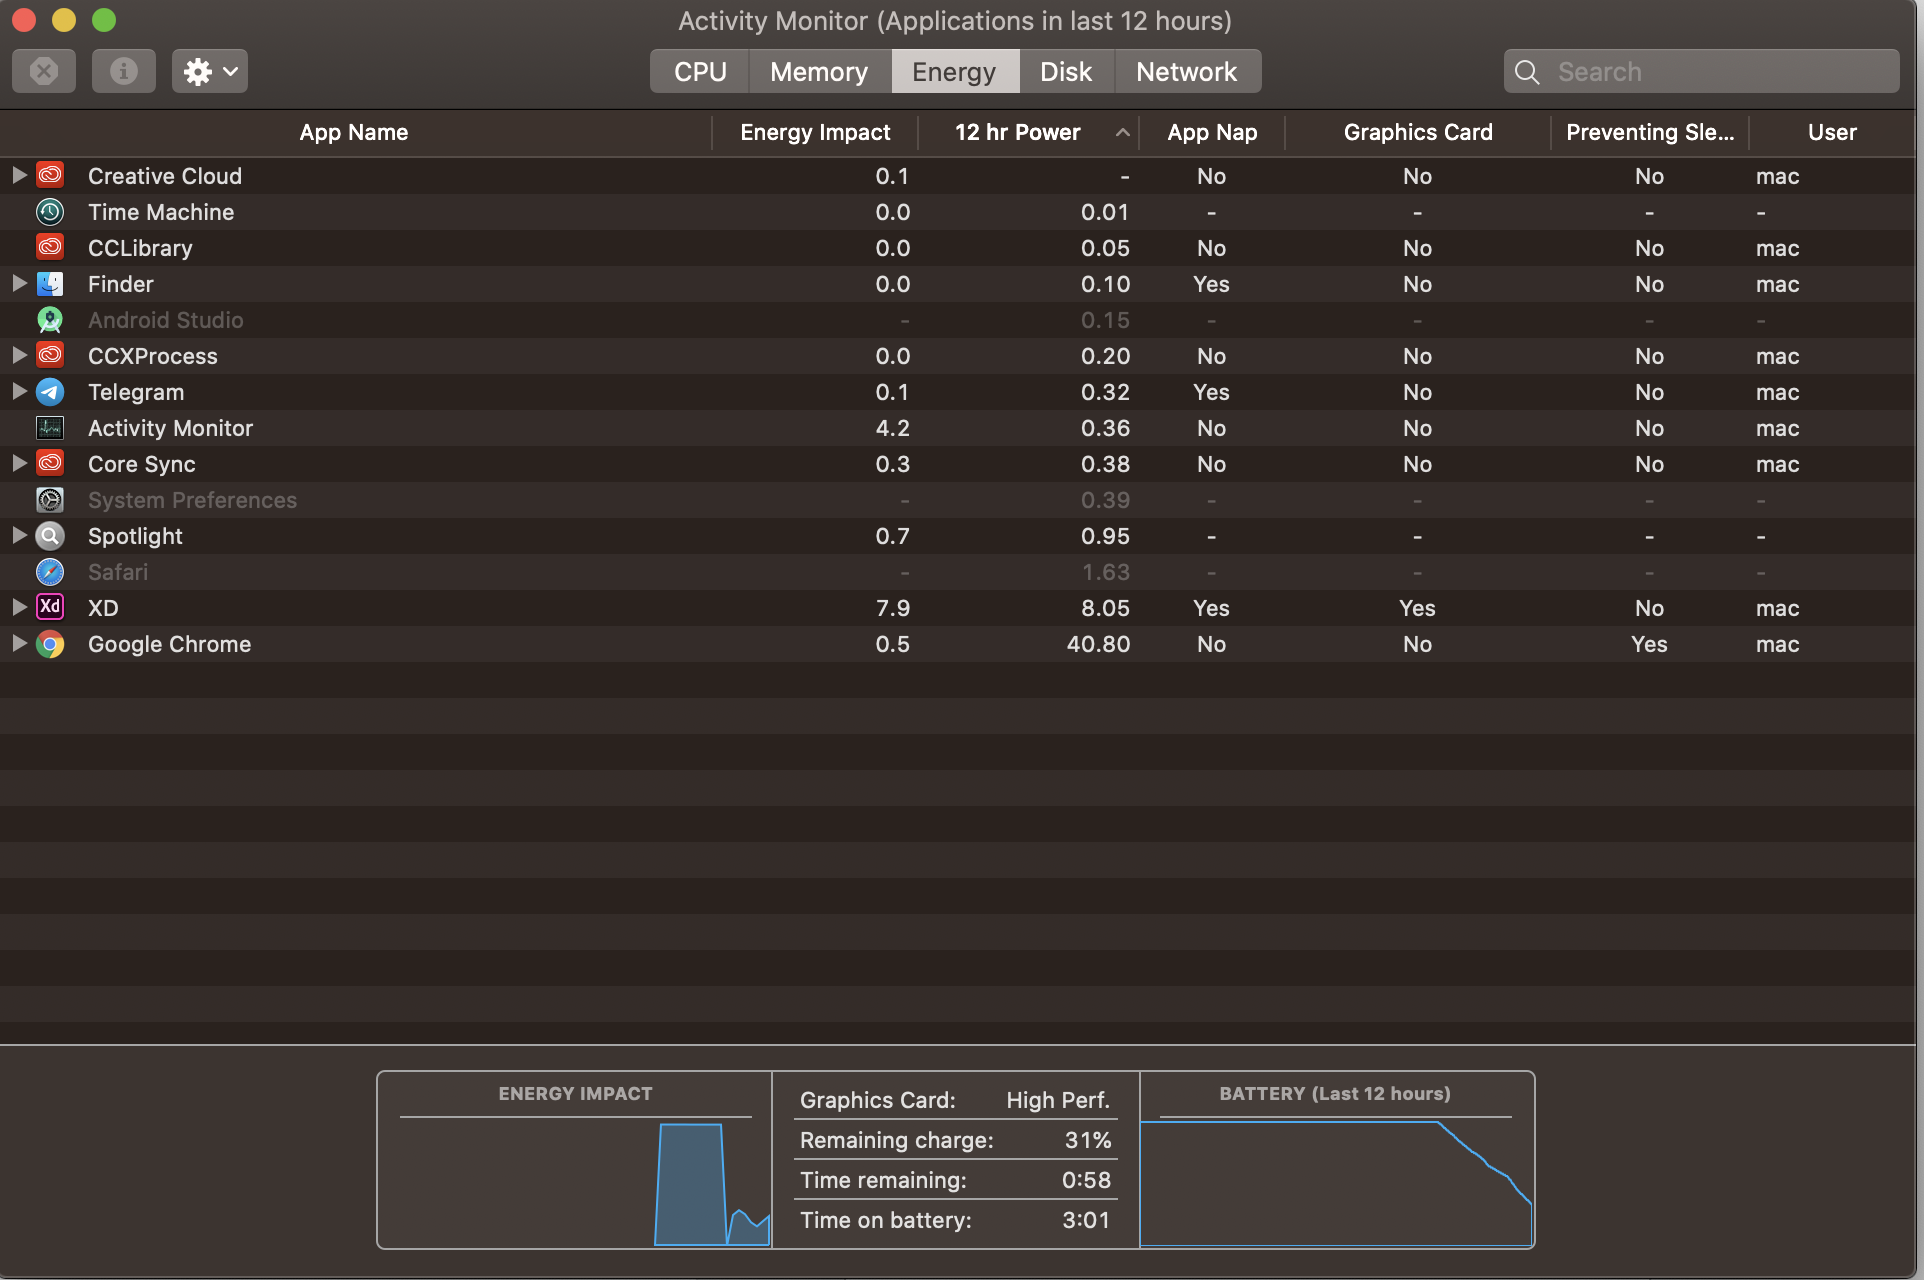Switch to the CPU tab
The height and width of the screenshot is (1280, 1924).
pyautogui.click(x=699, y=72)
